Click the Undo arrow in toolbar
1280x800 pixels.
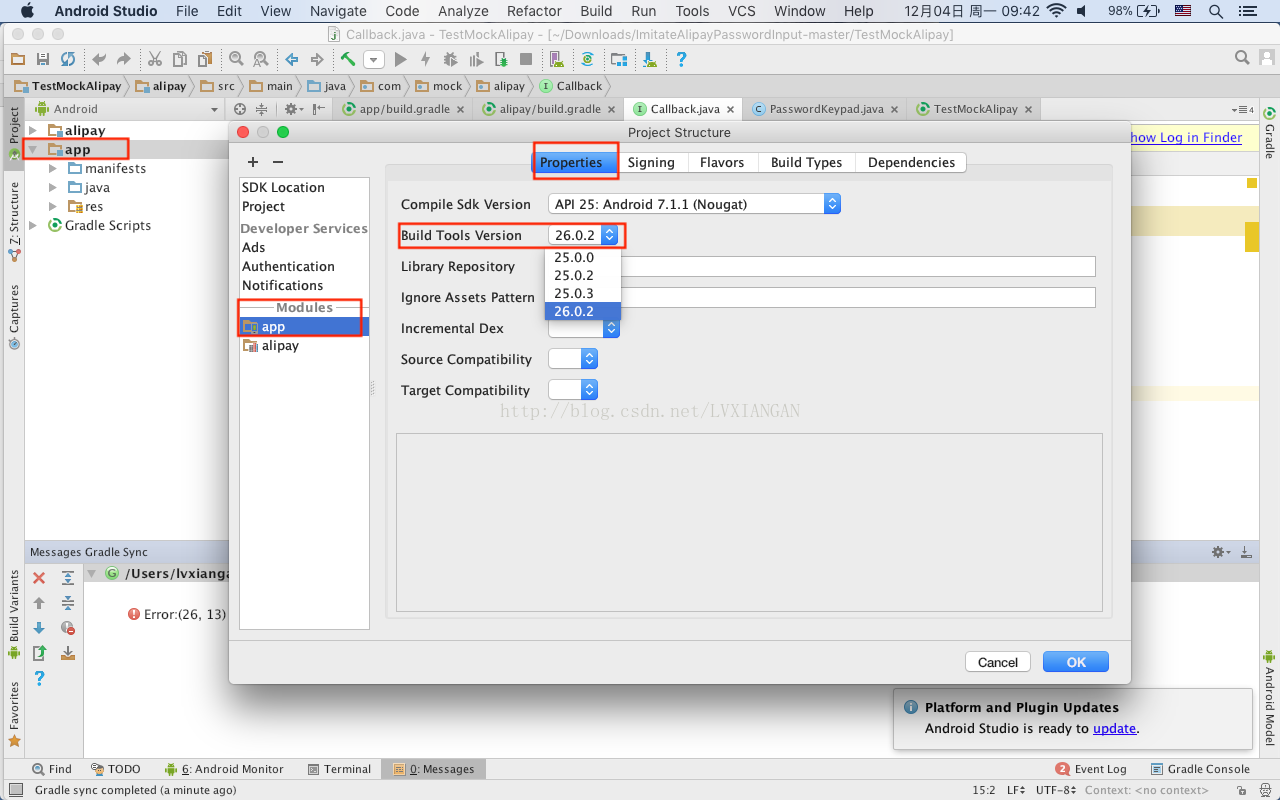coord(99,59)
